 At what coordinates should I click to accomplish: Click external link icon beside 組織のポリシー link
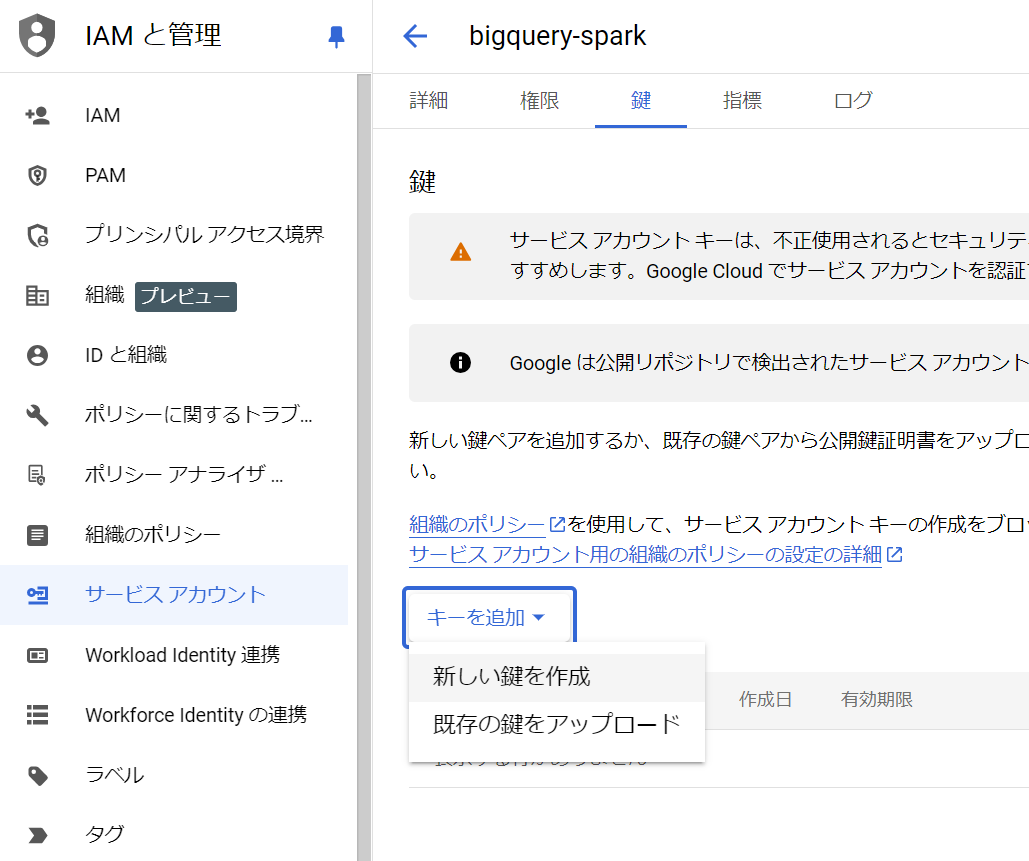tap(557, 524)
